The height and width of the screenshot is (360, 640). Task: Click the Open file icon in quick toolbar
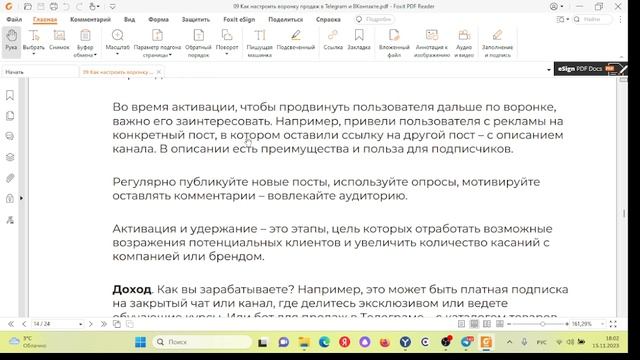[28, 7]
